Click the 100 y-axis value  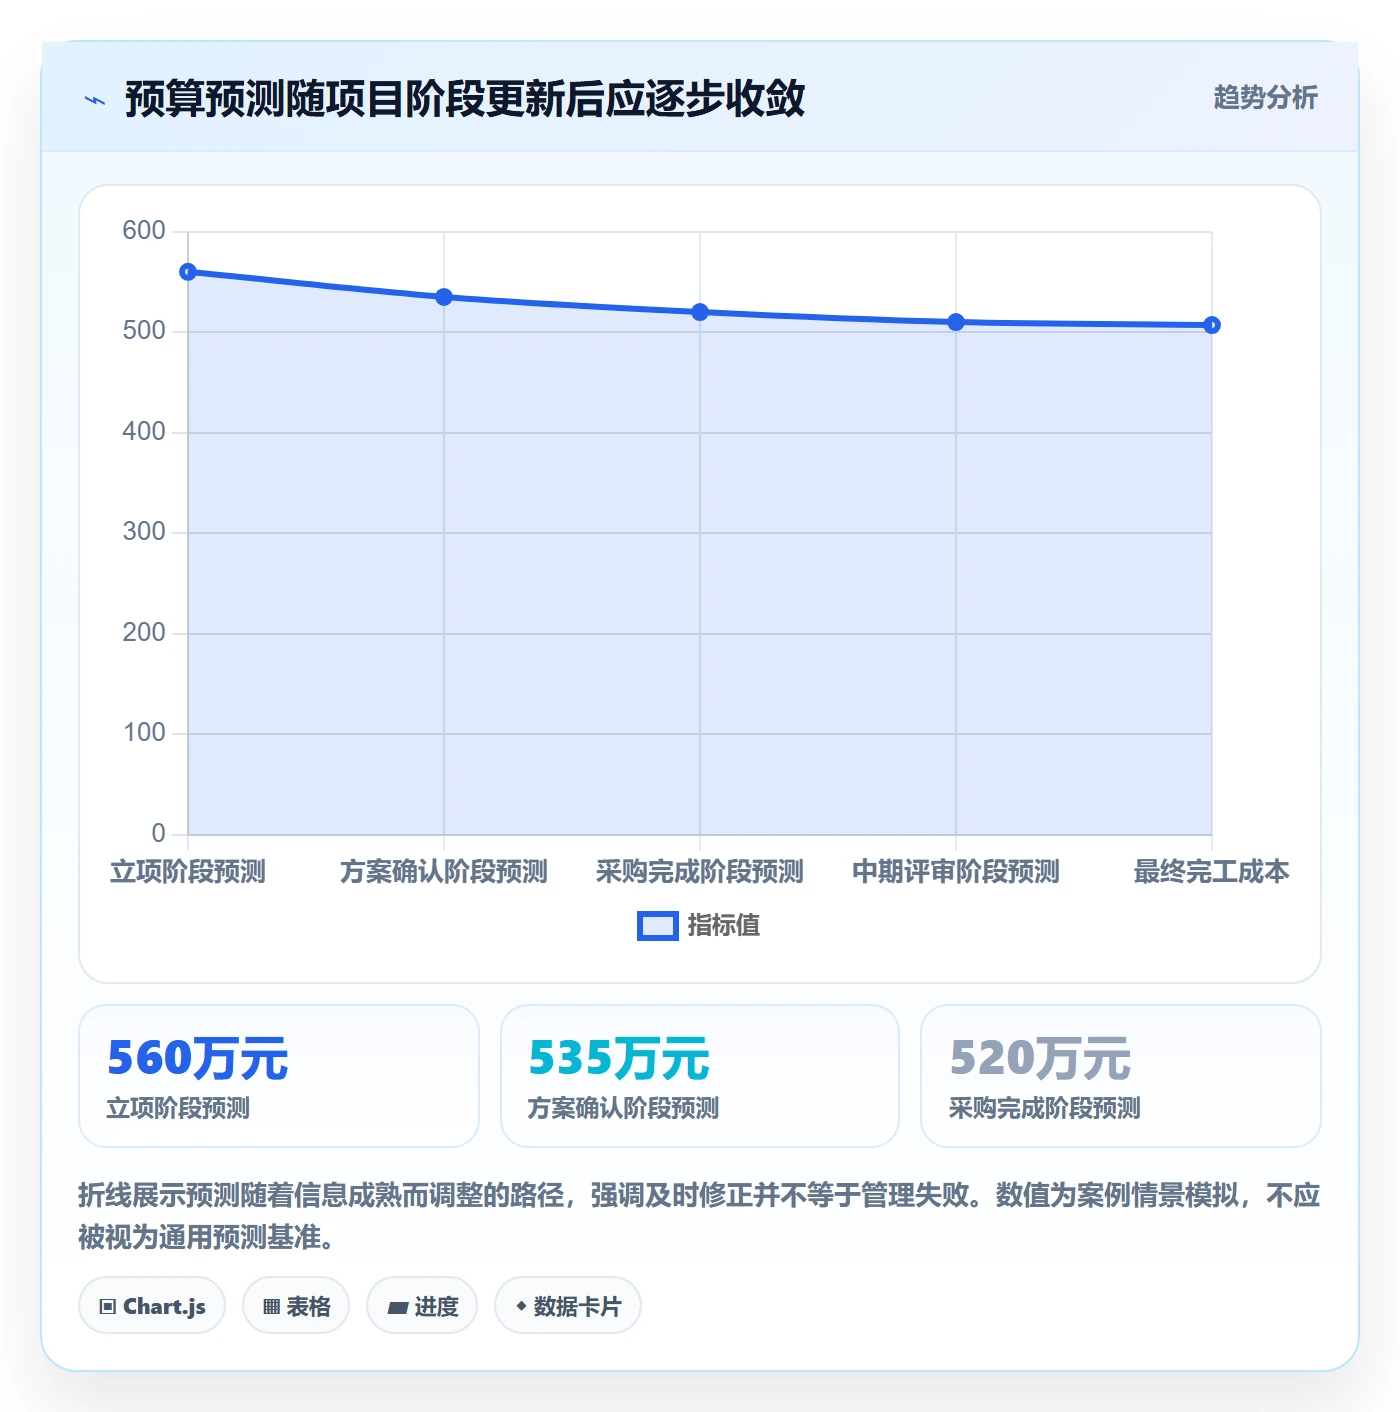pos(144,733)
